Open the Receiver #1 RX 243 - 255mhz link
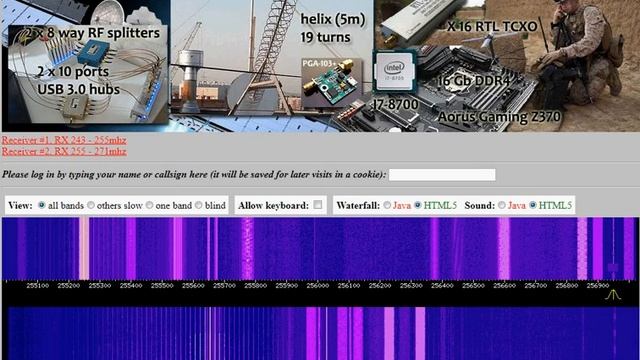Viewport: 640px width, 360px height. tap(64, 140)
